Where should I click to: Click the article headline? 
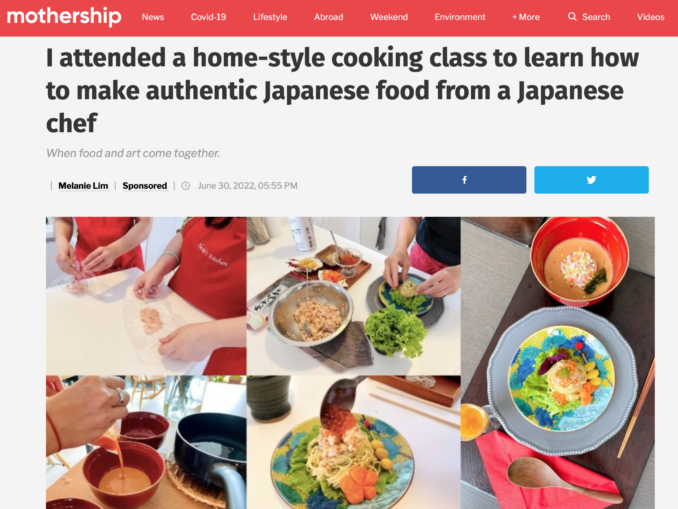342,90
